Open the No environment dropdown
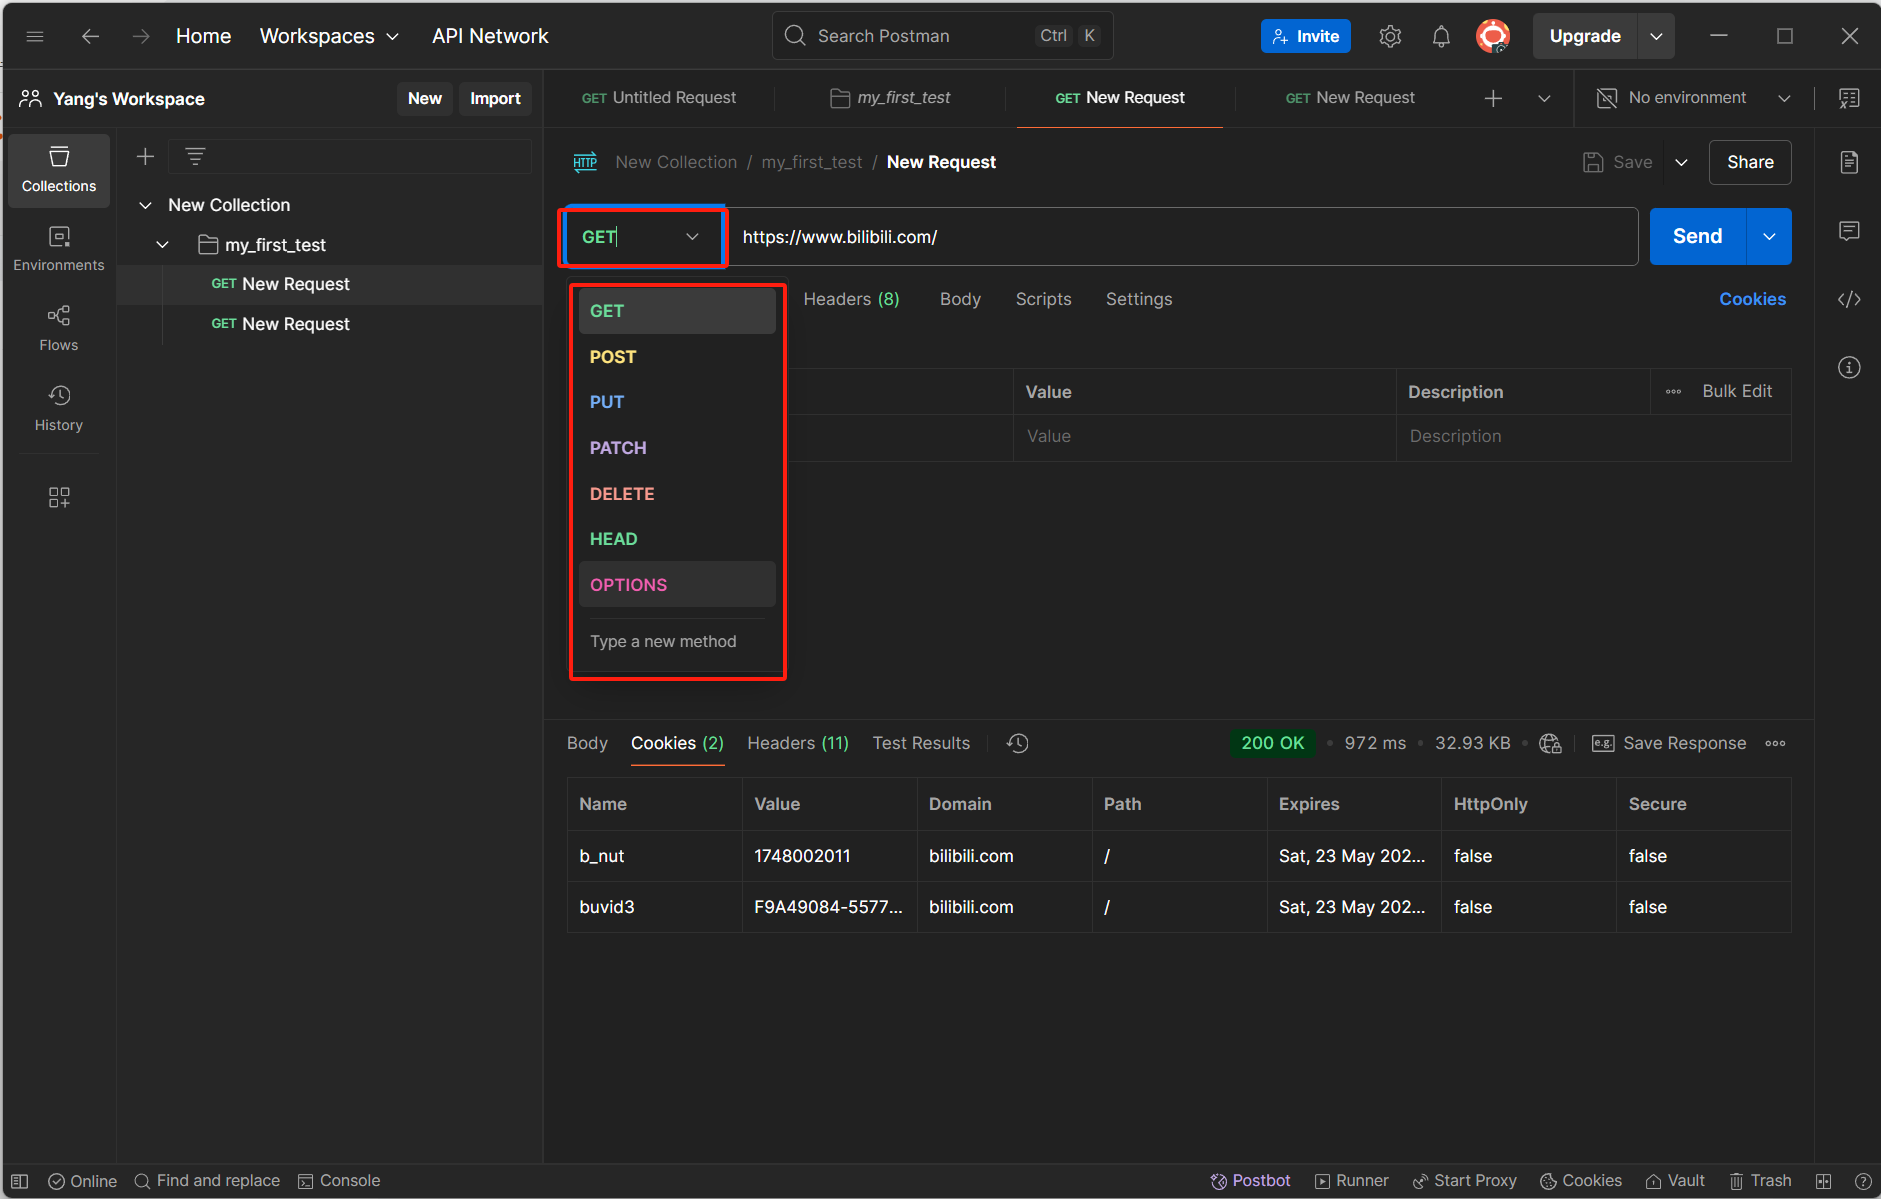Image resolution: width=1881 pixels, height=1199 pixels. click(1692, 98)
